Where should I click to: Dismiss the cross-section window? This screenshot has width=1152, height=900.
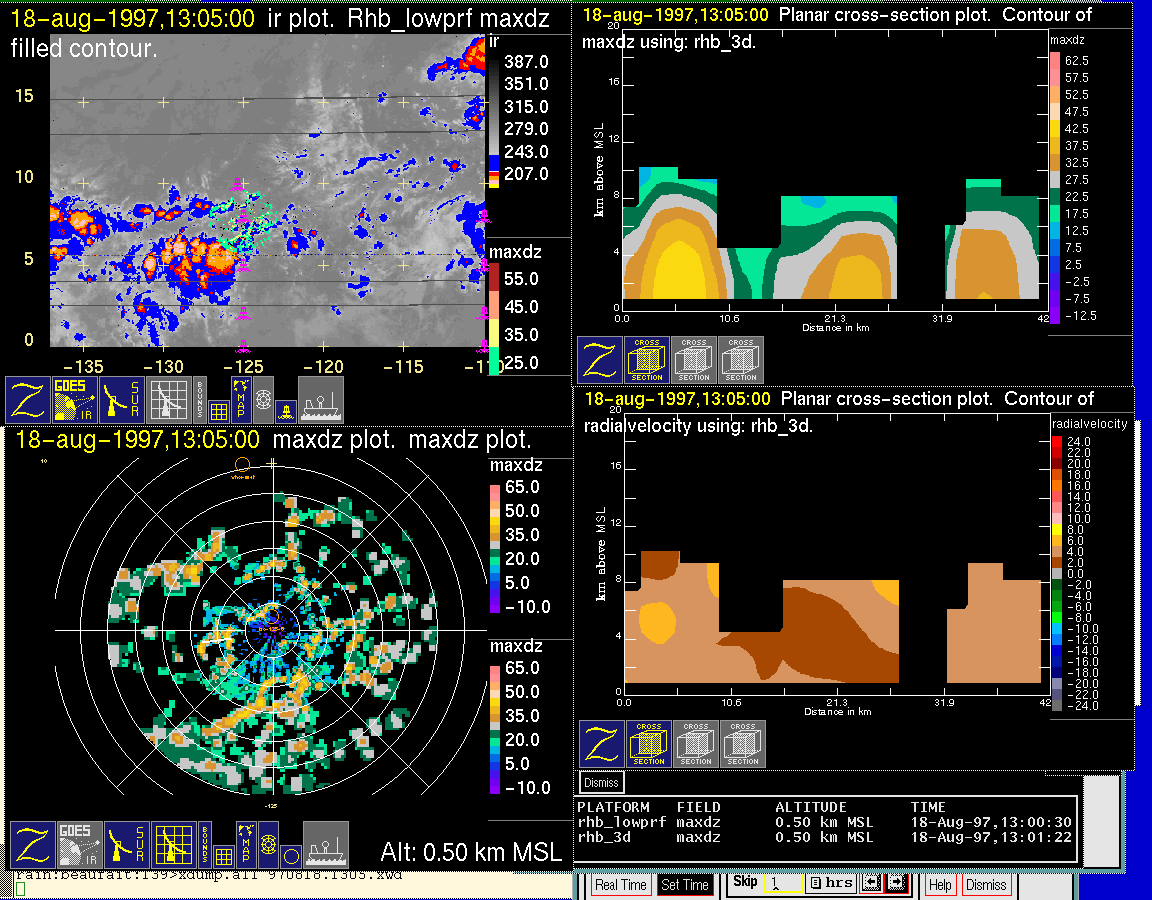602,782
